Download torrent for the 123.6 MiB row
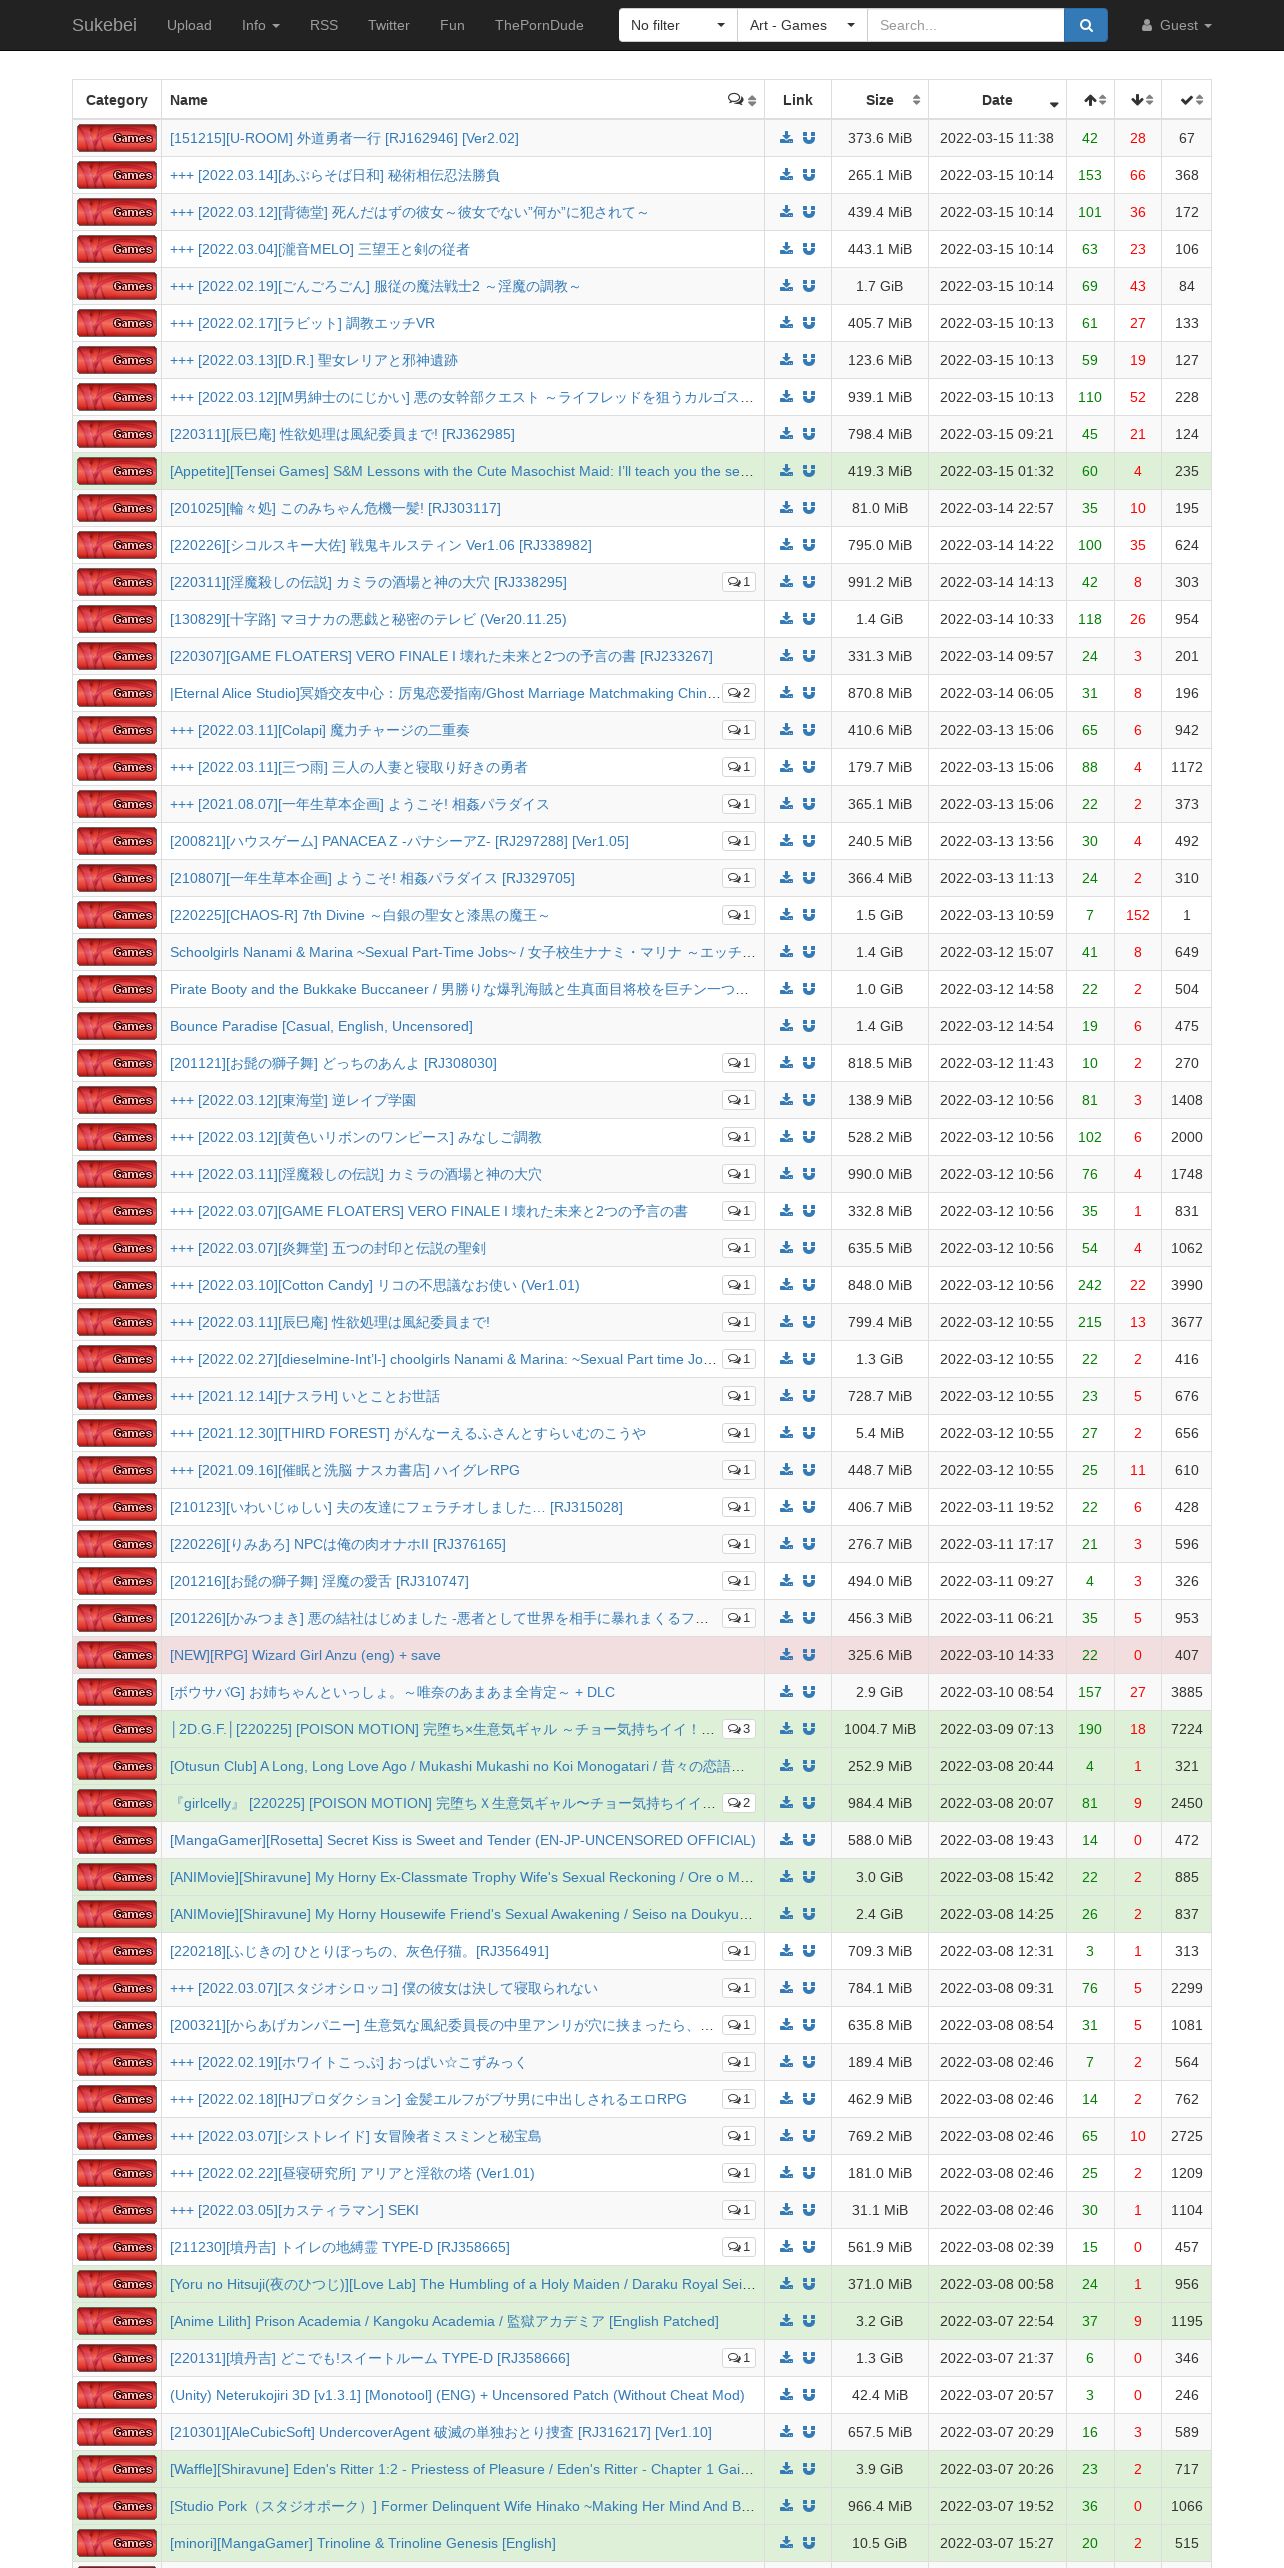Viewport: 1284px width, 2568px height. [x=787, y=360]
